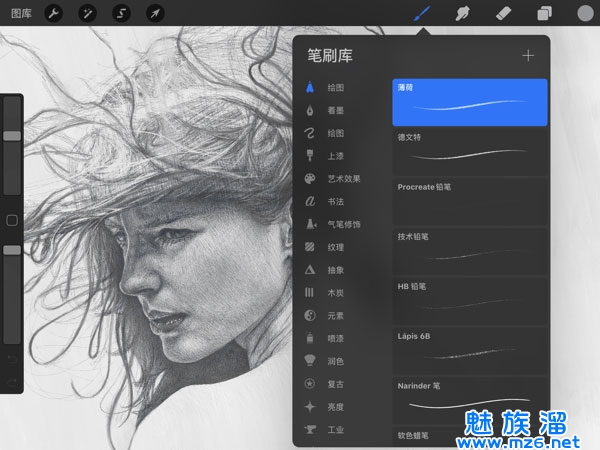Open the Adjustments magic wand menu
Screen dimensions: 600x450
coord(86,14)
